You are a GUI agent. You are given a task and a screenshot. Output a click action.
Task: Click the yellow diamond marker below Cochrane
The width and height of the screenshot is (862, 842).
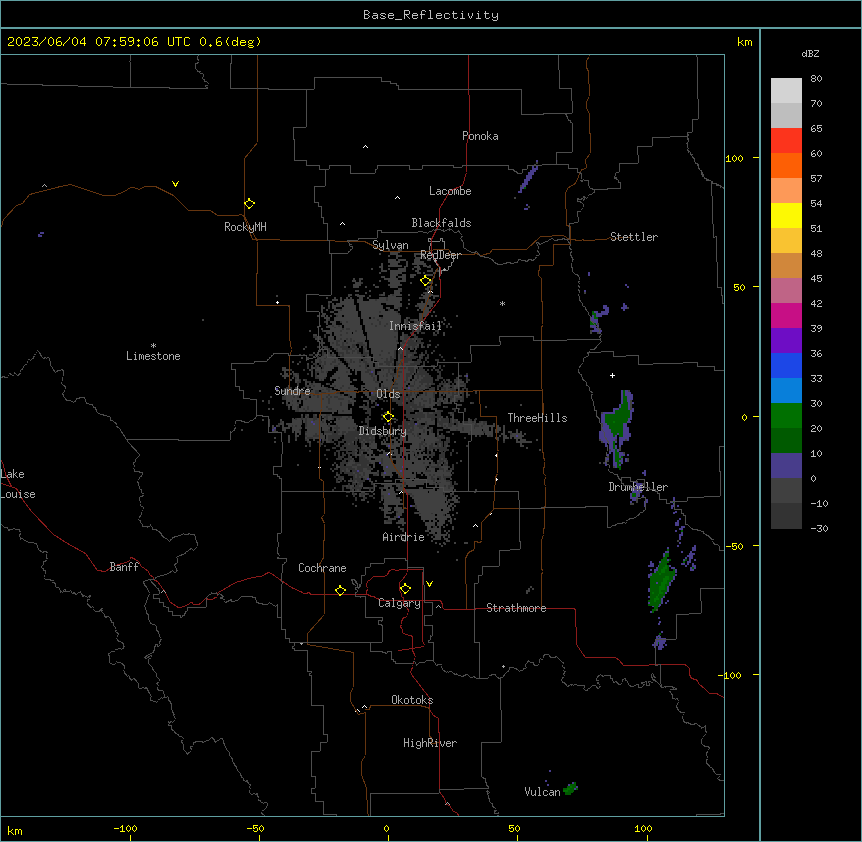pos(340,590)
